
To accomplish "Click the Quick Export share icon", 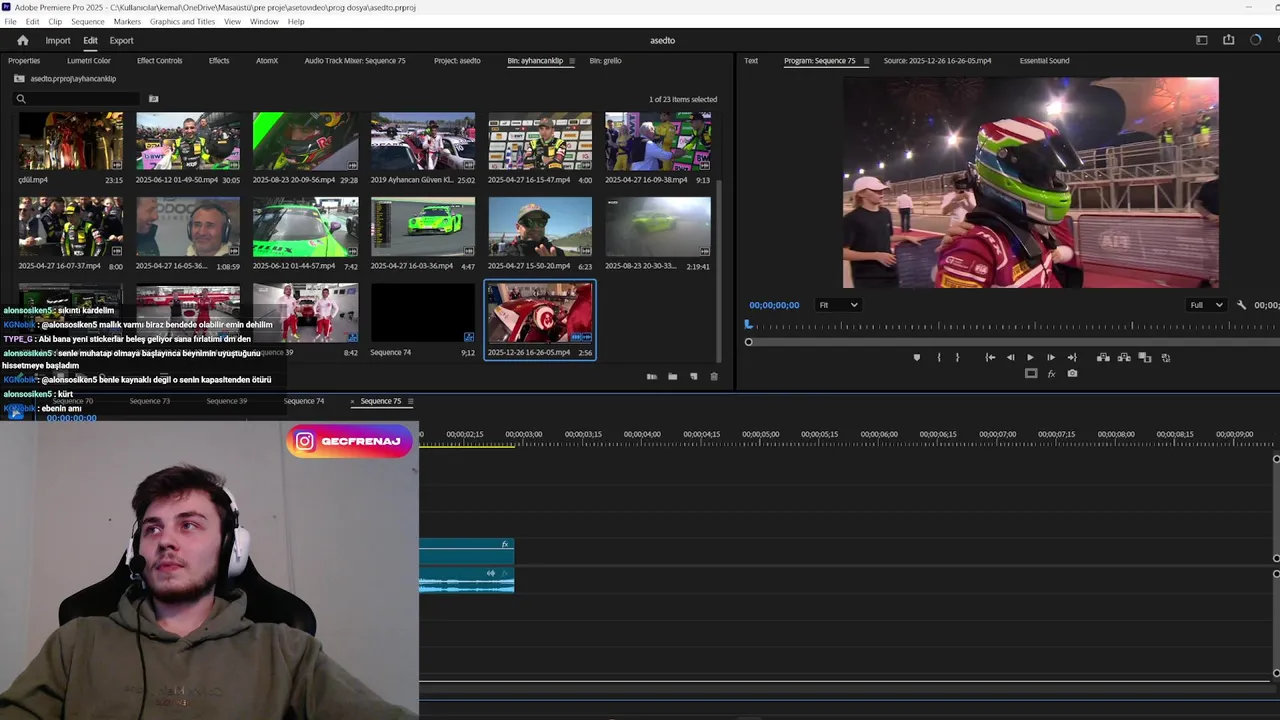I will tap(1228, 40).
